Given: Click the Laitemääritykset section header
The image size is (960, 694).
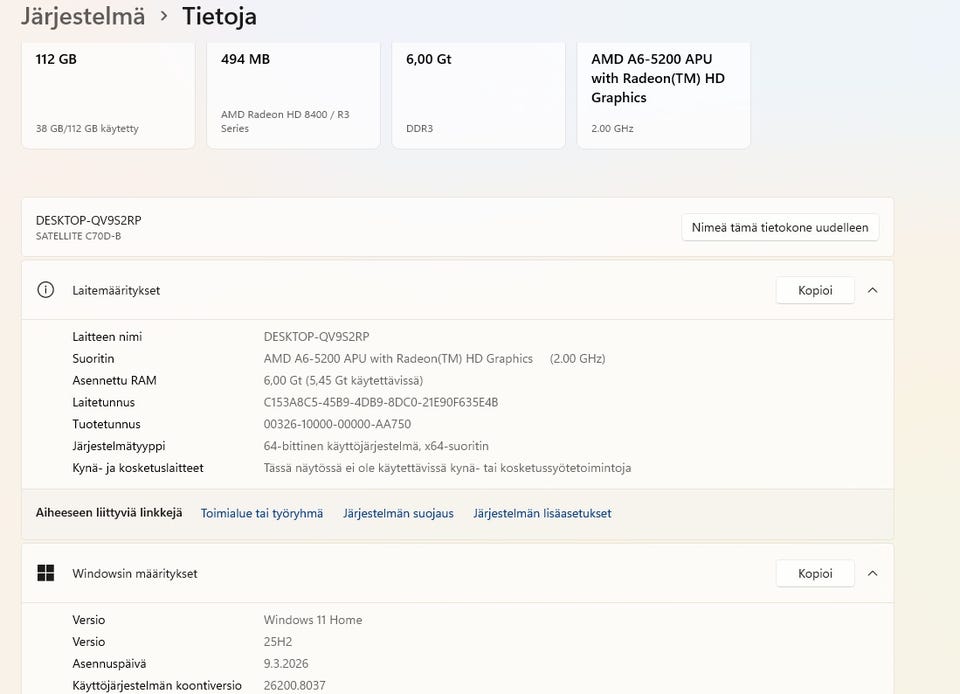Looking at the screenshot, I should [116, 290].
